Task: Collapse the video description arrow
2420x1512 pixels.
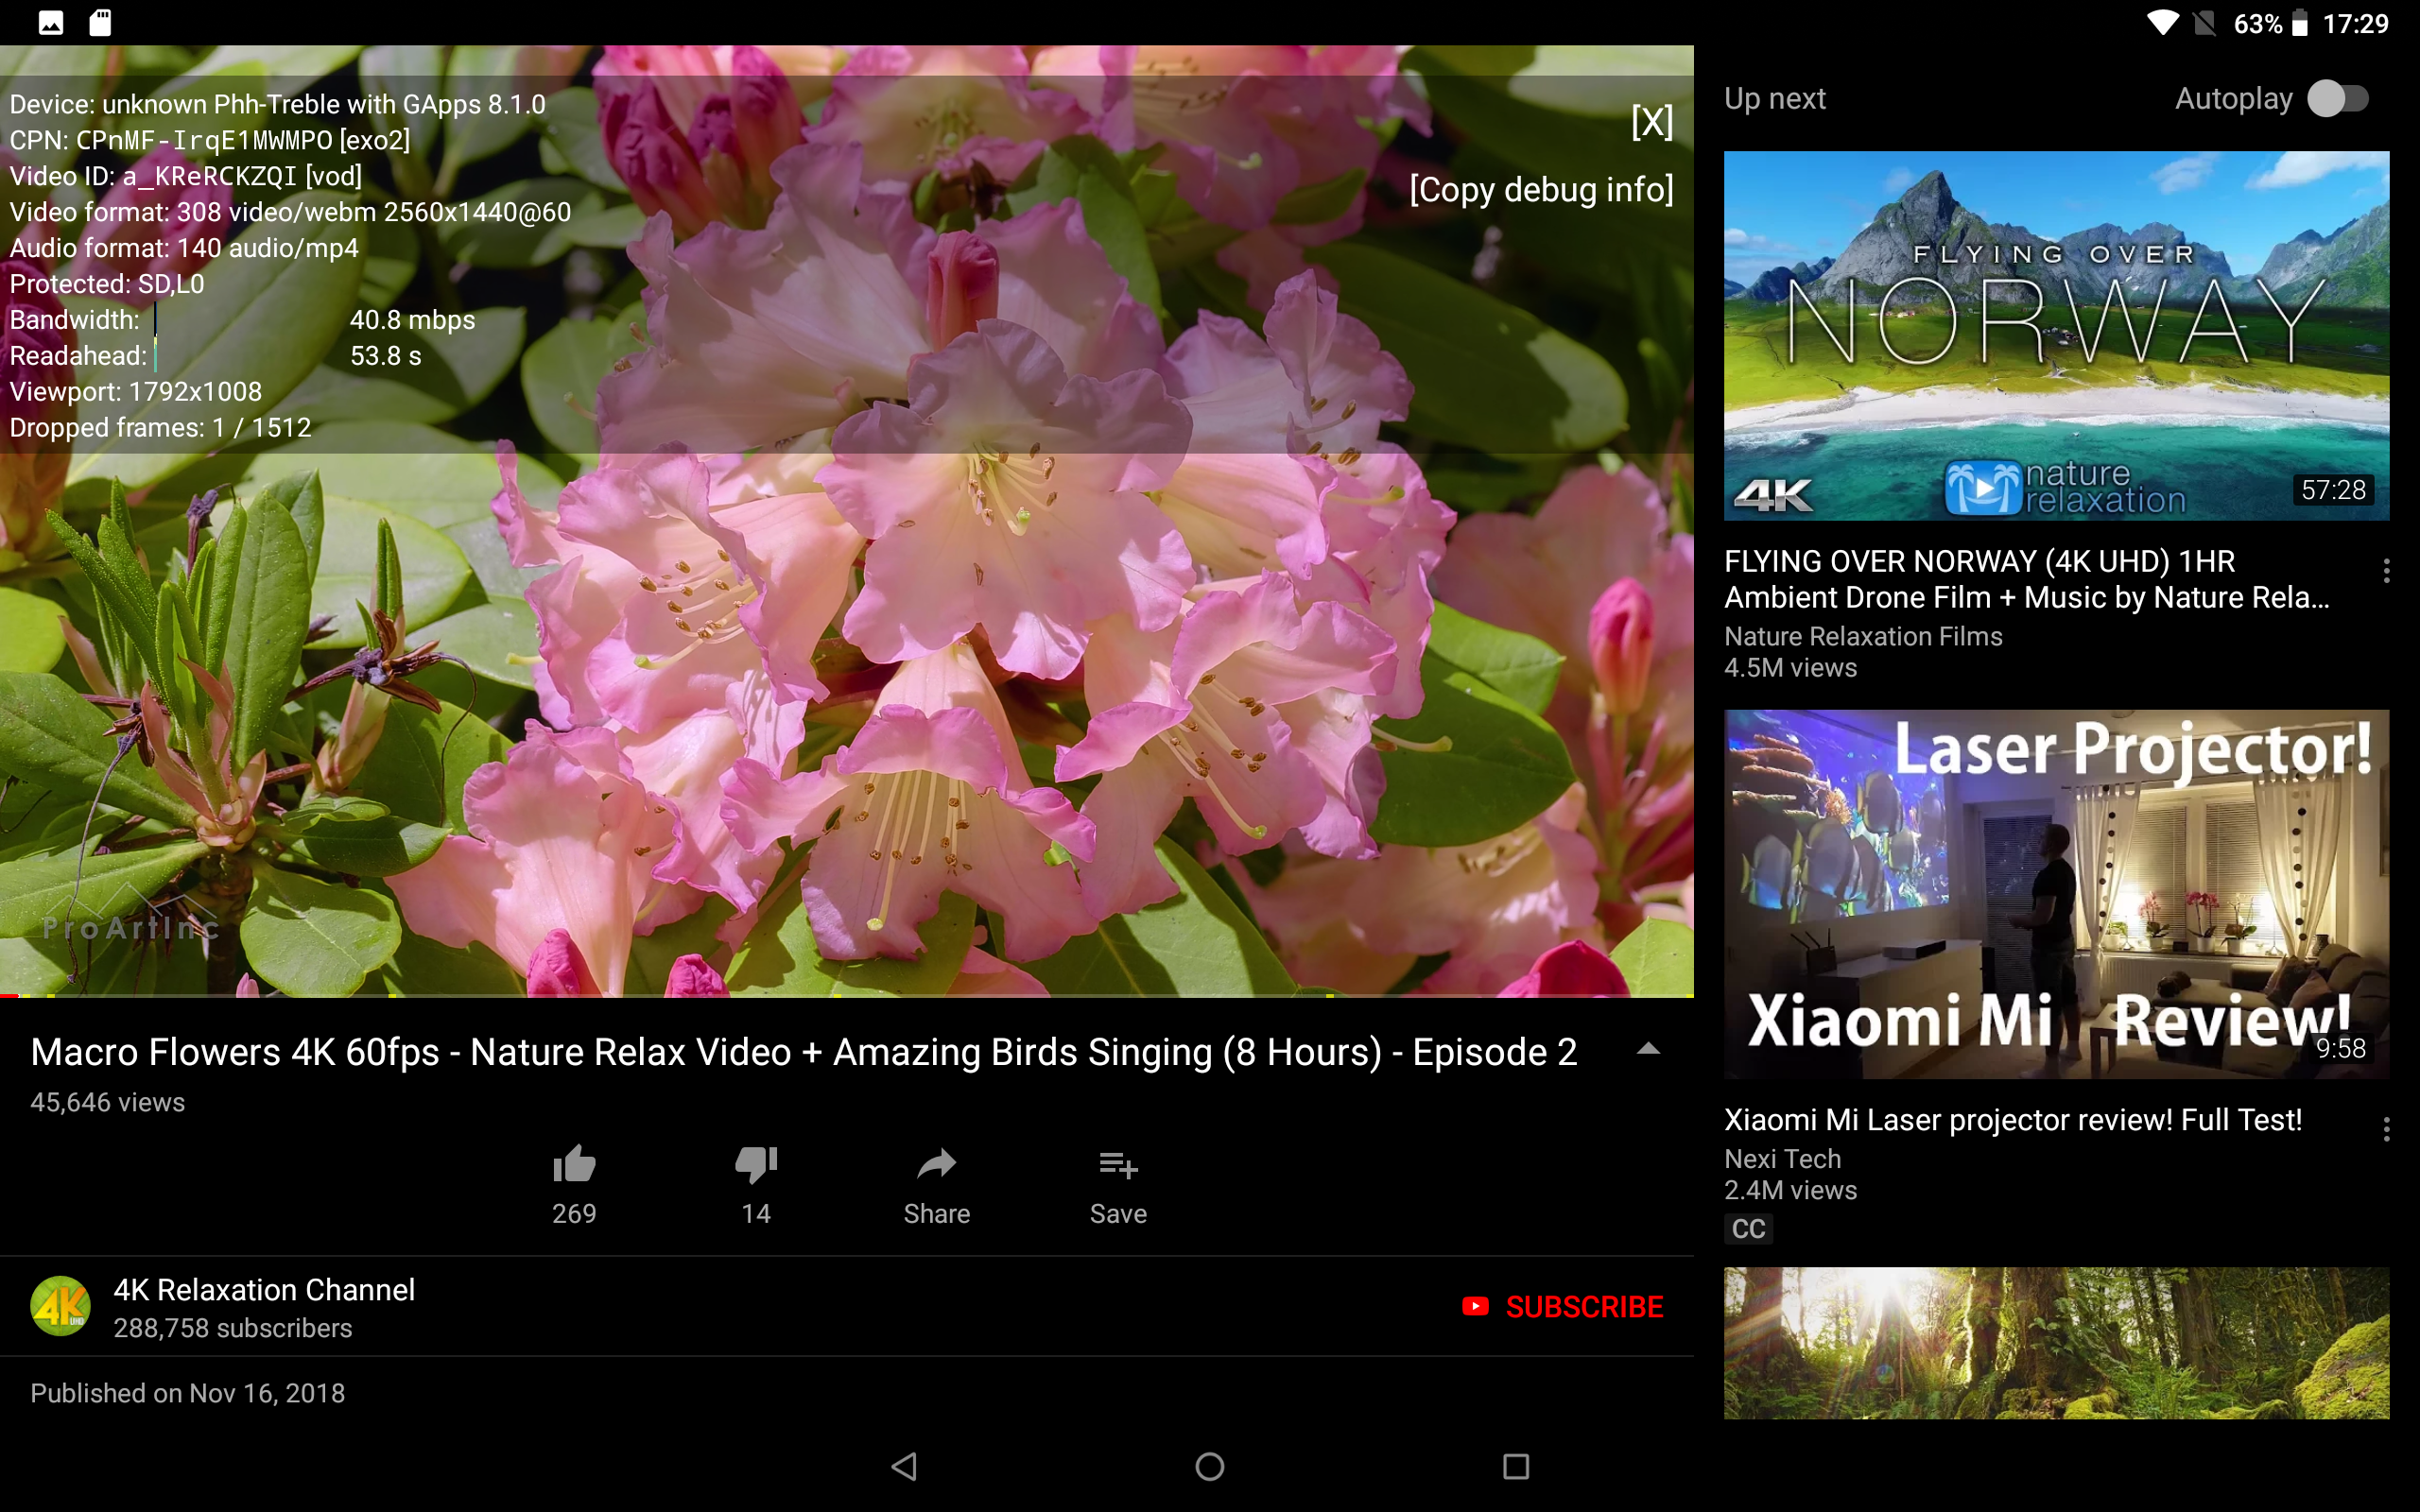Action: (x=1648, y=1049)
